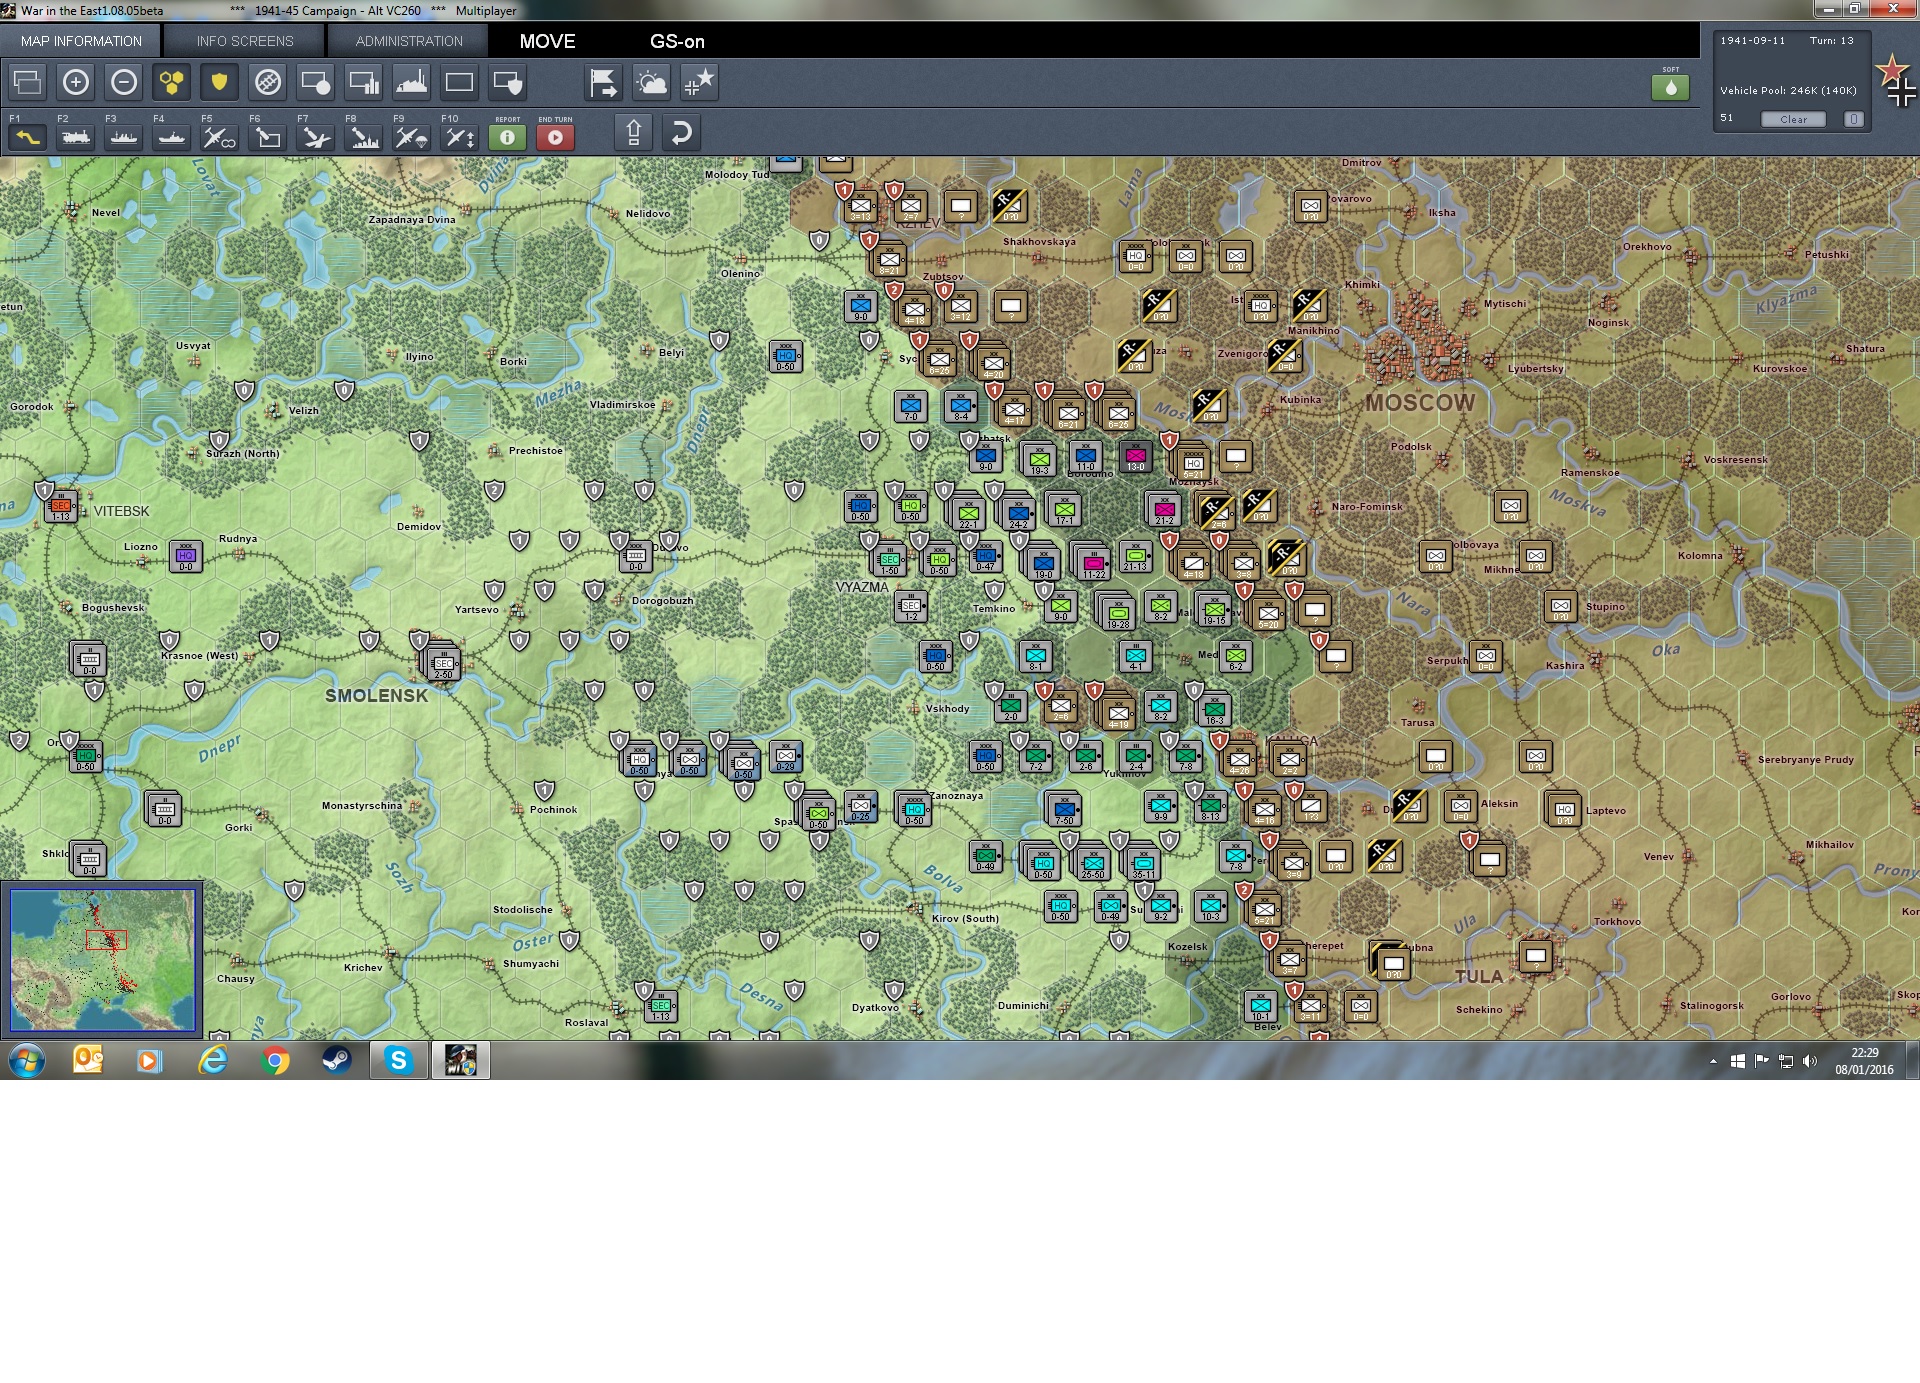The height and width of the screenshot is (1383, 1920).
Task: Select F6 bomb unit air mode
Action: [x=268, y=137]
